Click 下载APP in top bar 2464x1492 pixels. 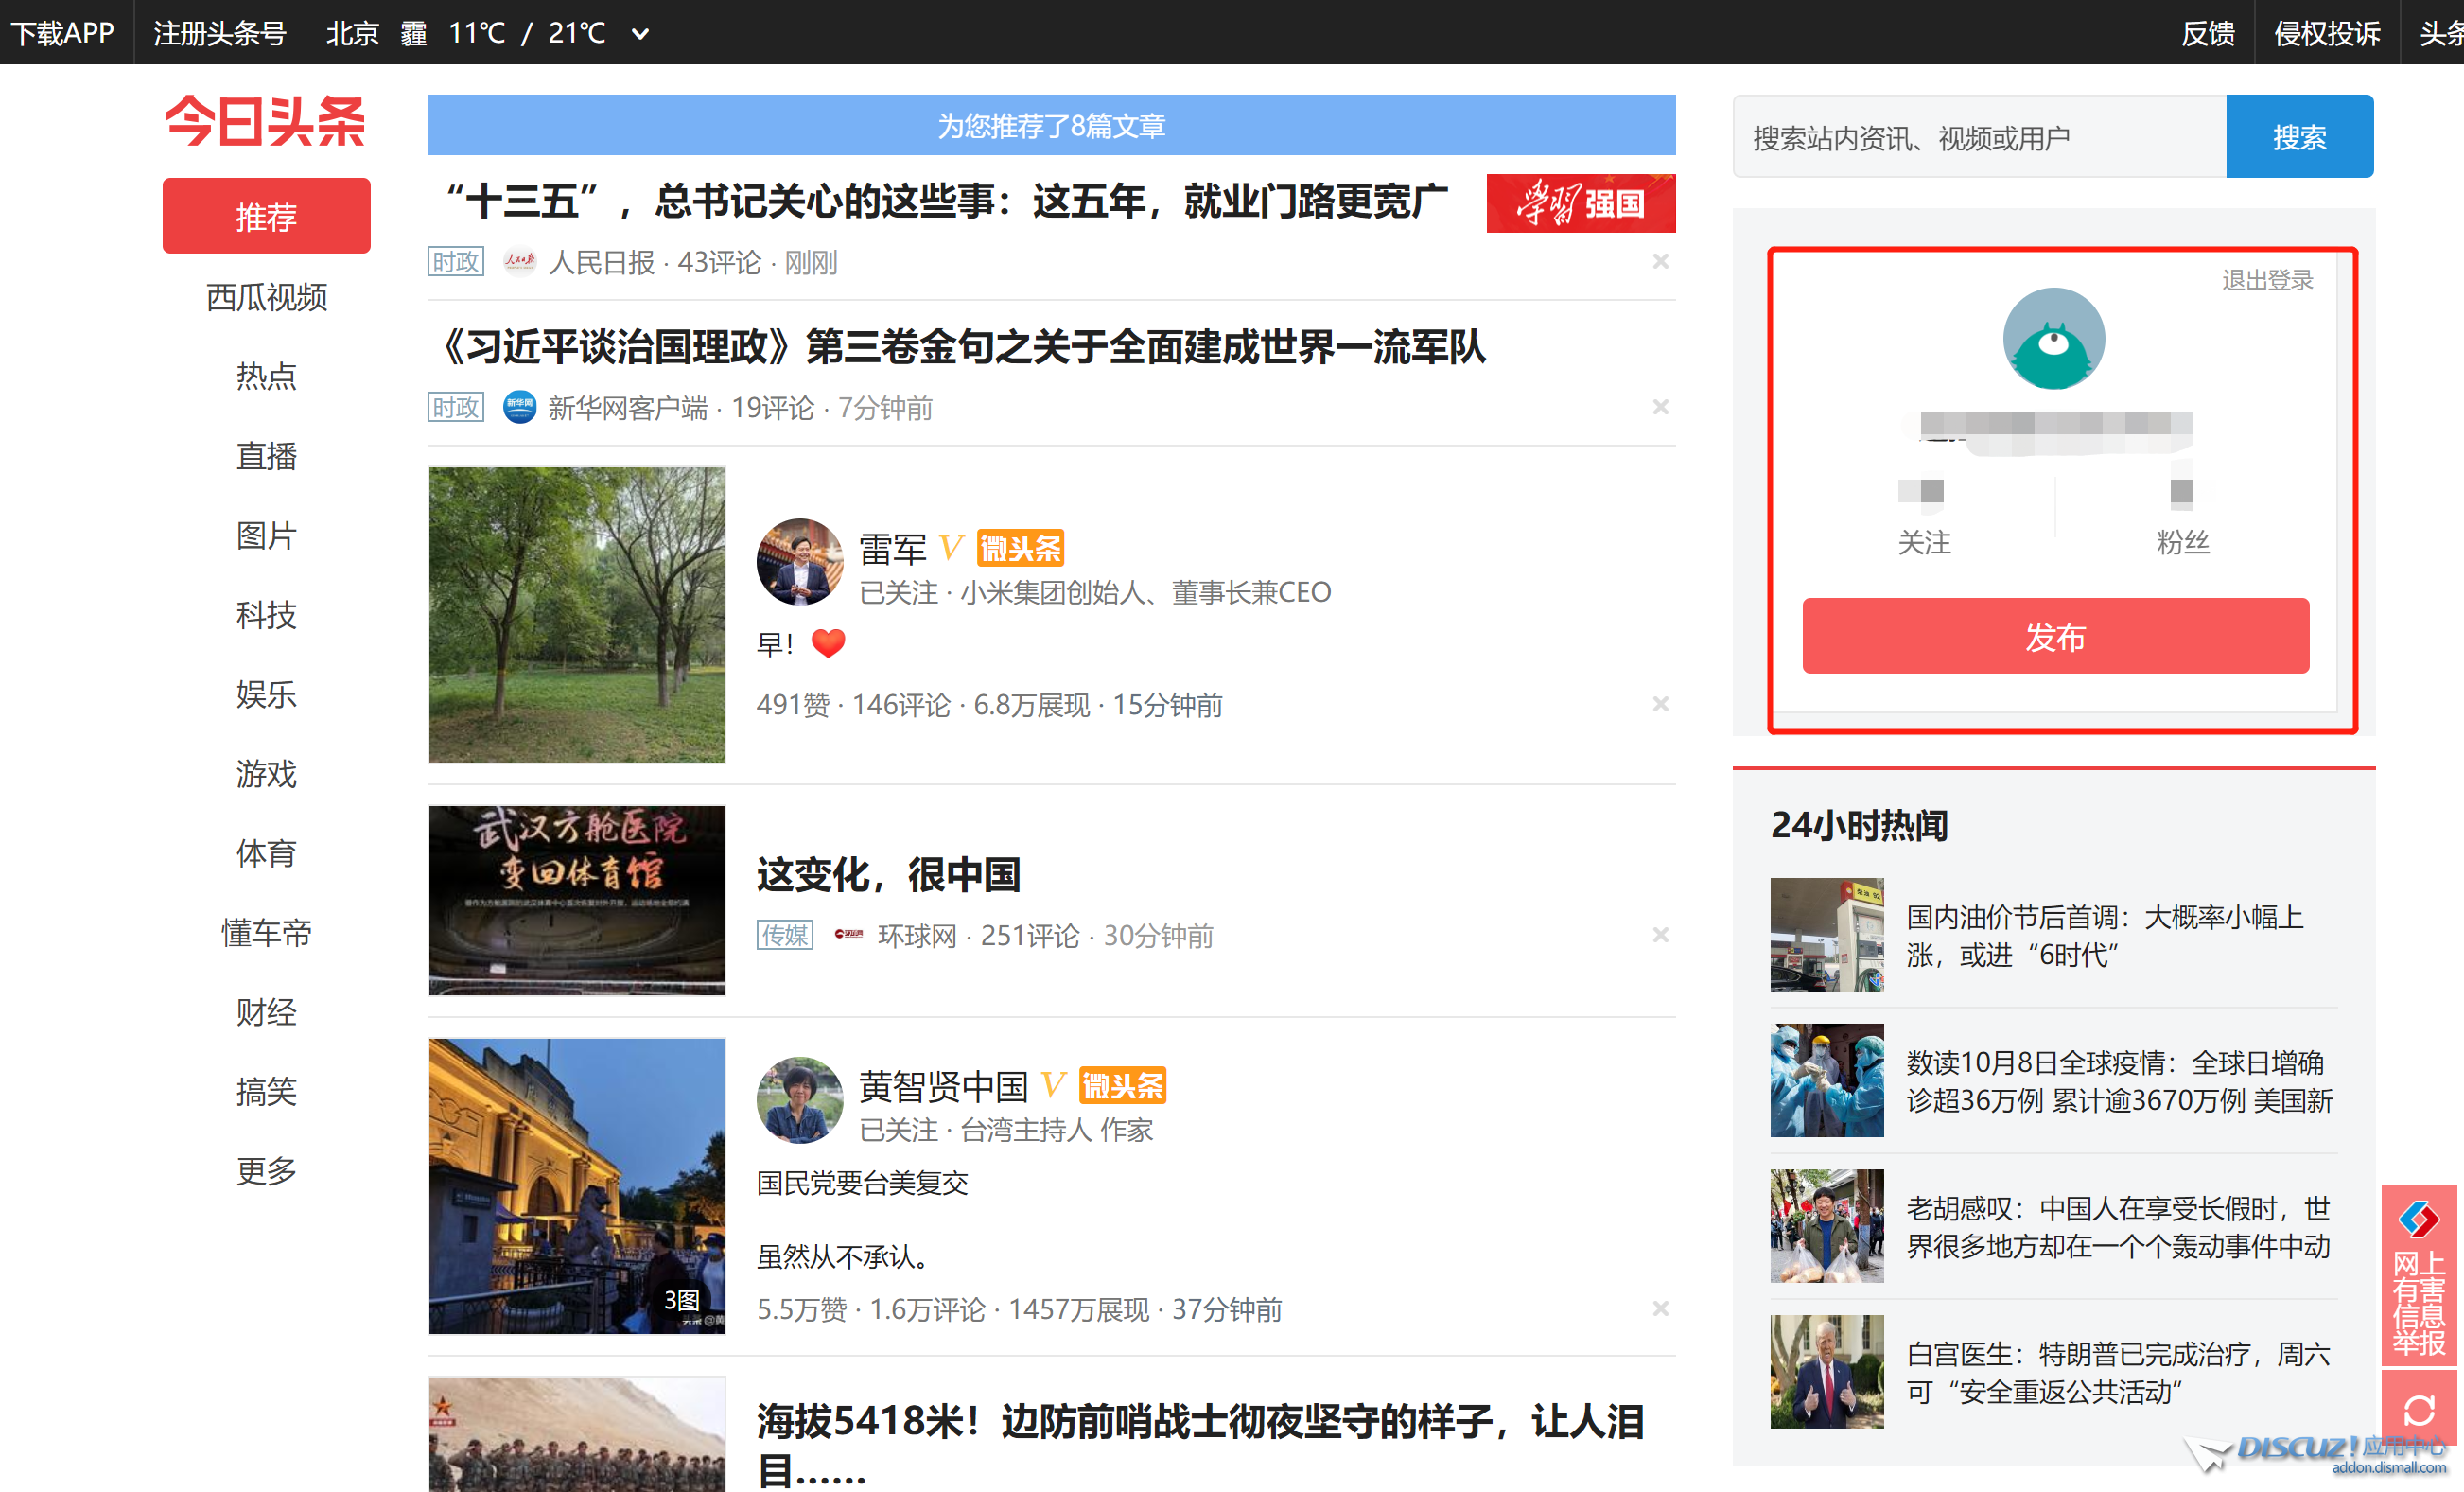pos(62,33)
